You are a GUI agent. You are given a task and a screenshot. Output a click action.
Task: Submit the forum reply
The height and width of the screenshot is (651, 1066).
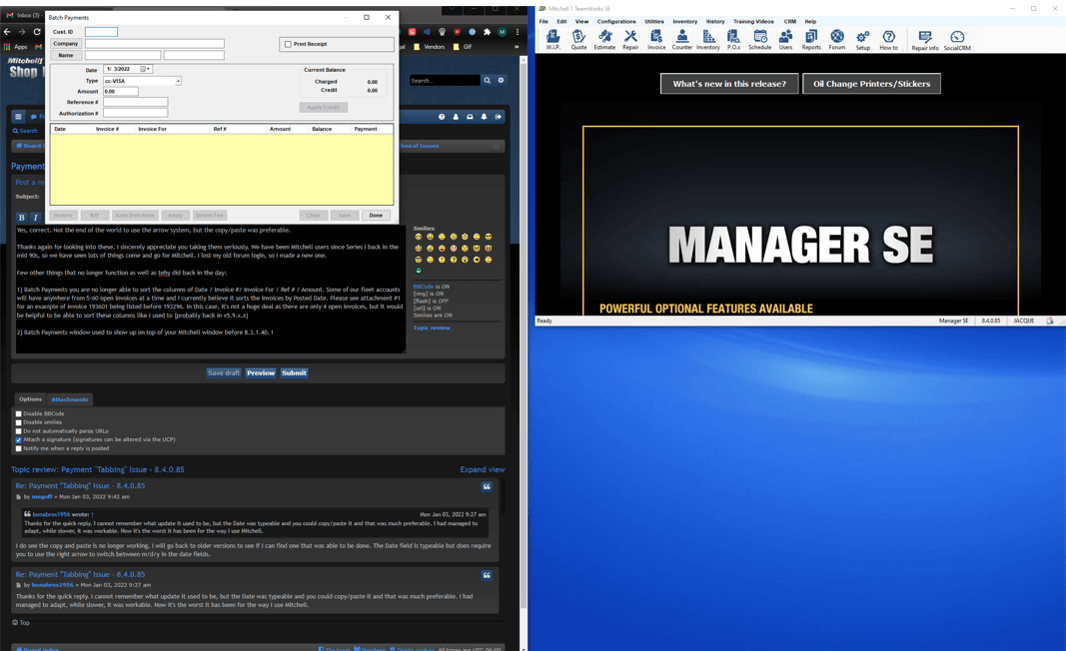[x=294, y=373]
